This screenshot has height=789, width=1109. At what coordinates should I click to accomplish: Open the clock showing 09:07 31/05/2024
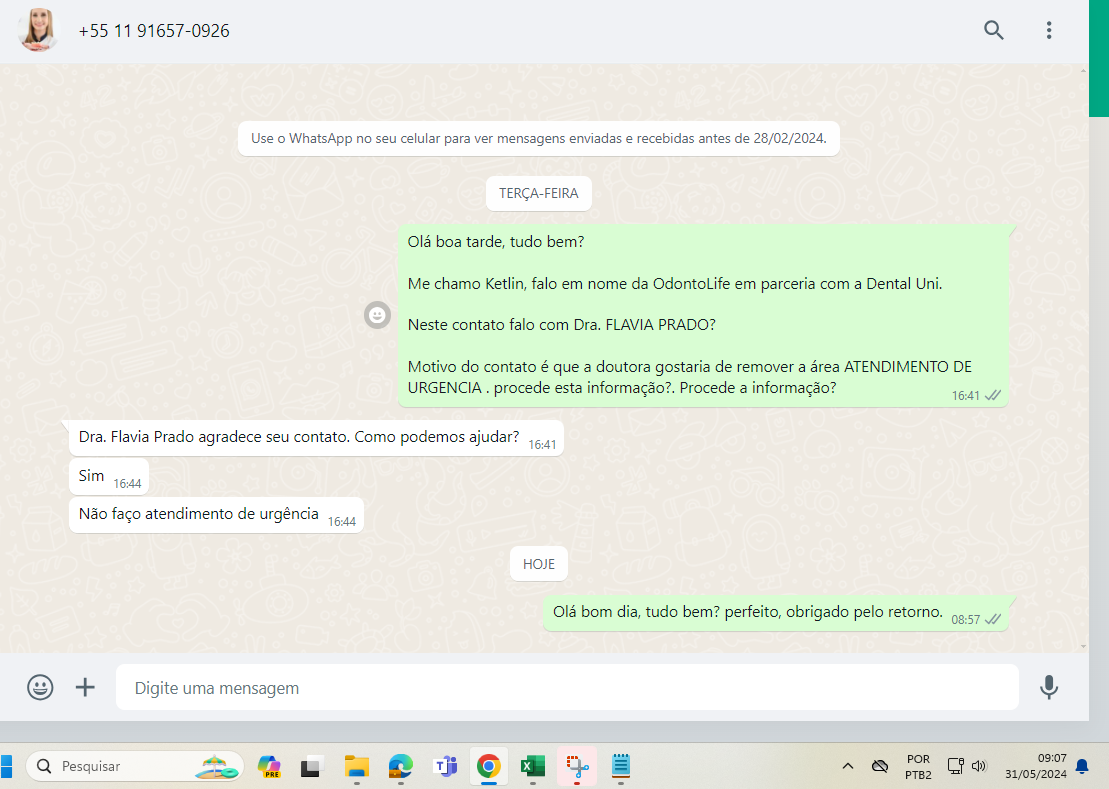(1035, 766)
